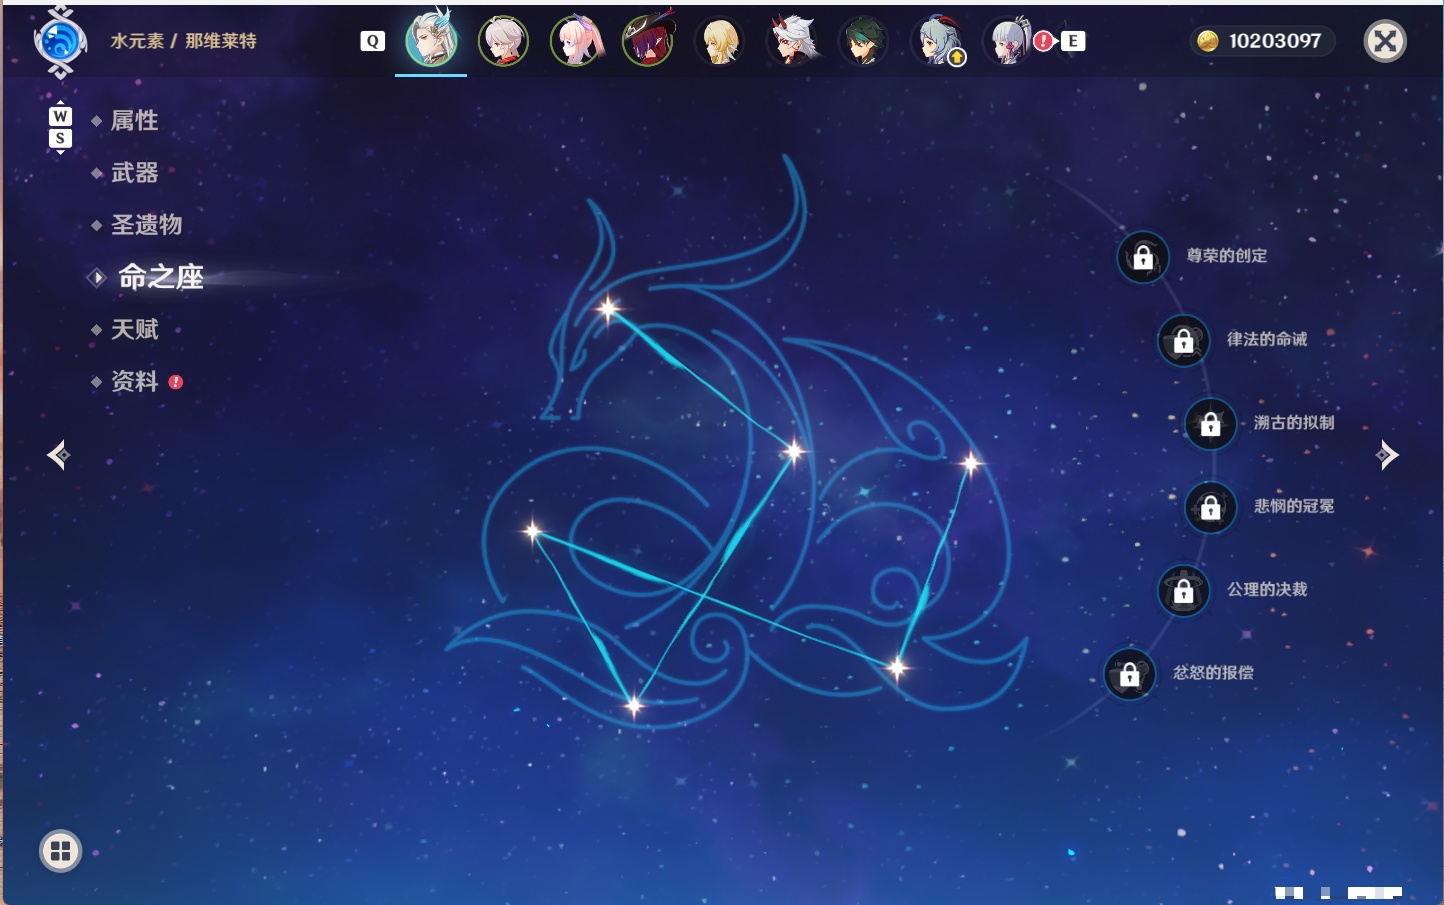Click the Q previous-character key icon
The image size is (1444, 905).
(372, 41)
